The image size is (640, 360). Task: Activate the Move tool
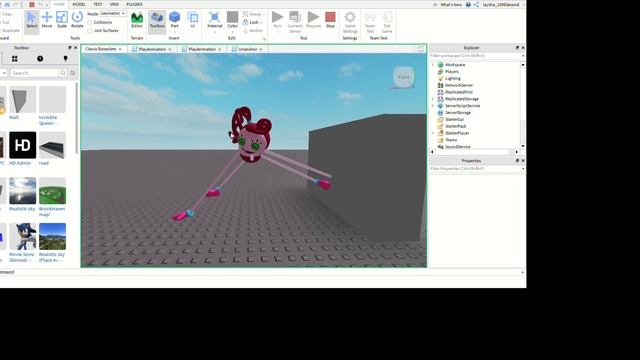click(x=47, y=20)
